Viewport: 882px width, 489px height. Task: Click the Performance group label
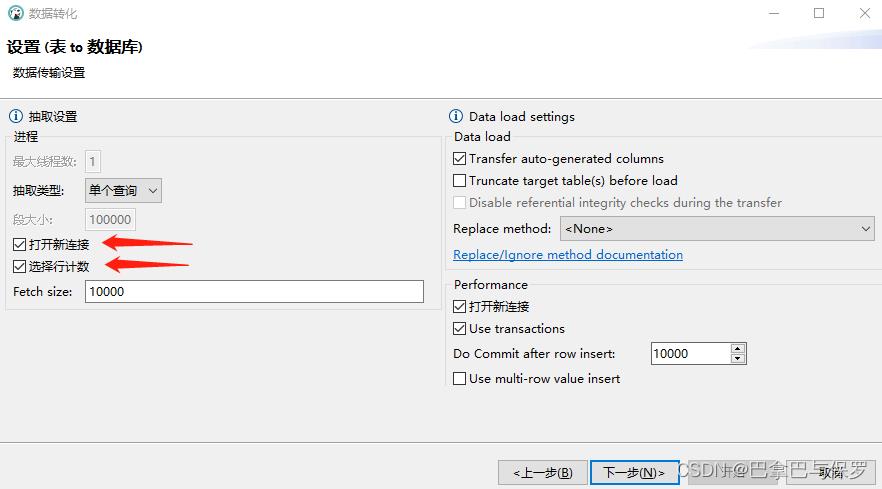[x=491, y=285]
